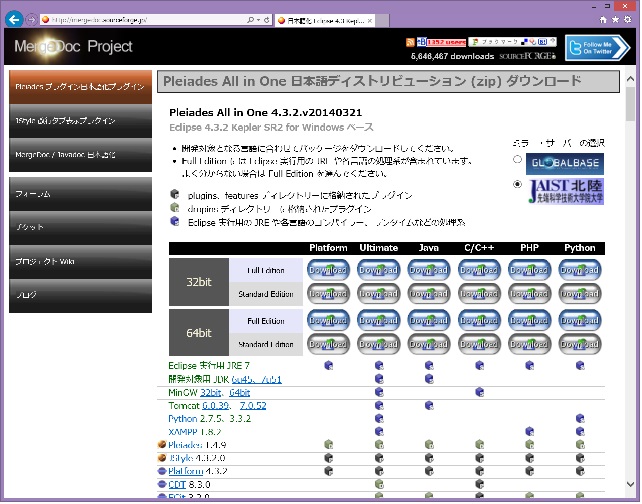Image resolution: width=642 pixels, height=504 pixels.
Task: Select the Eclipse 4.3 browser tab
Action: [x=323, y=20]
